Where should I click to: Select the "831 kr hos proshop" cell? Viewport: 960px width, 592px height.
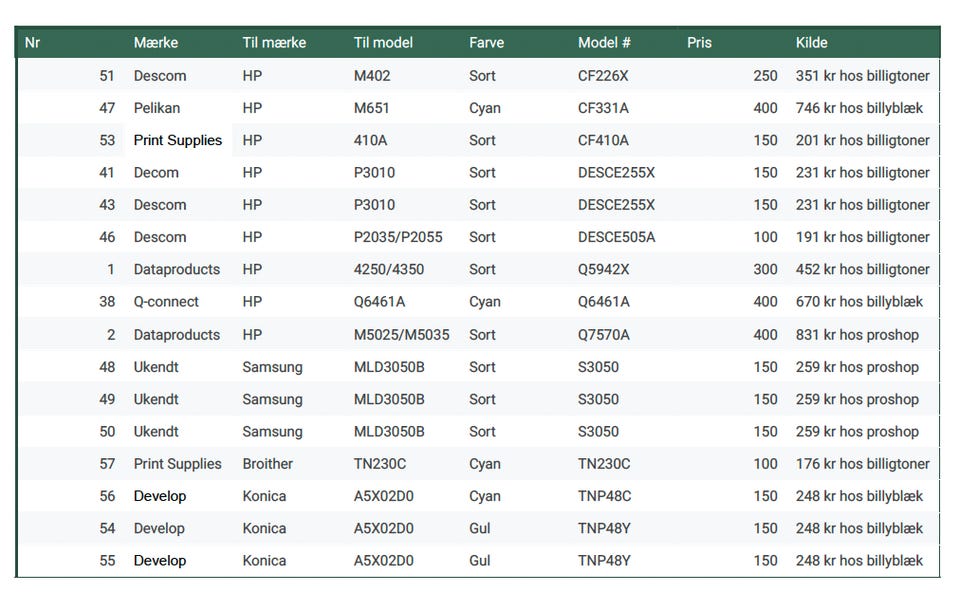(x=857, y=335)
